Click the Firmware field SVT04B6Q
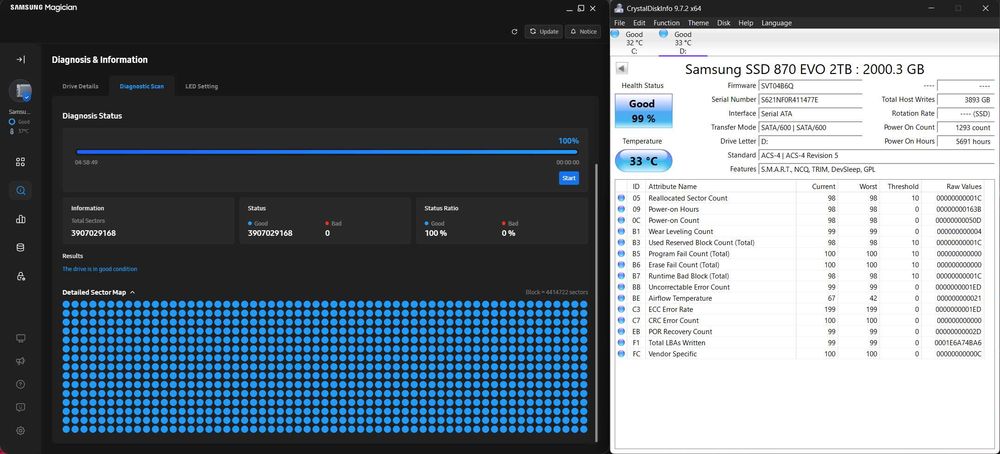This screenshot has height=454, width=1000. click(x=810, y=85)
